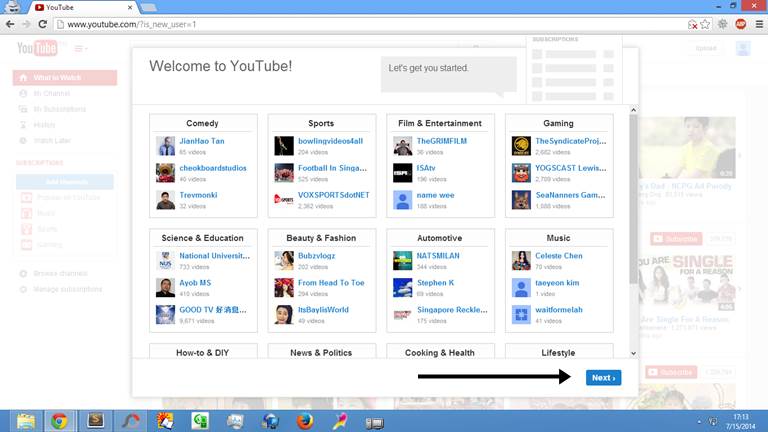Click SeaNanners Gam... channel avatar

[521, 200]
